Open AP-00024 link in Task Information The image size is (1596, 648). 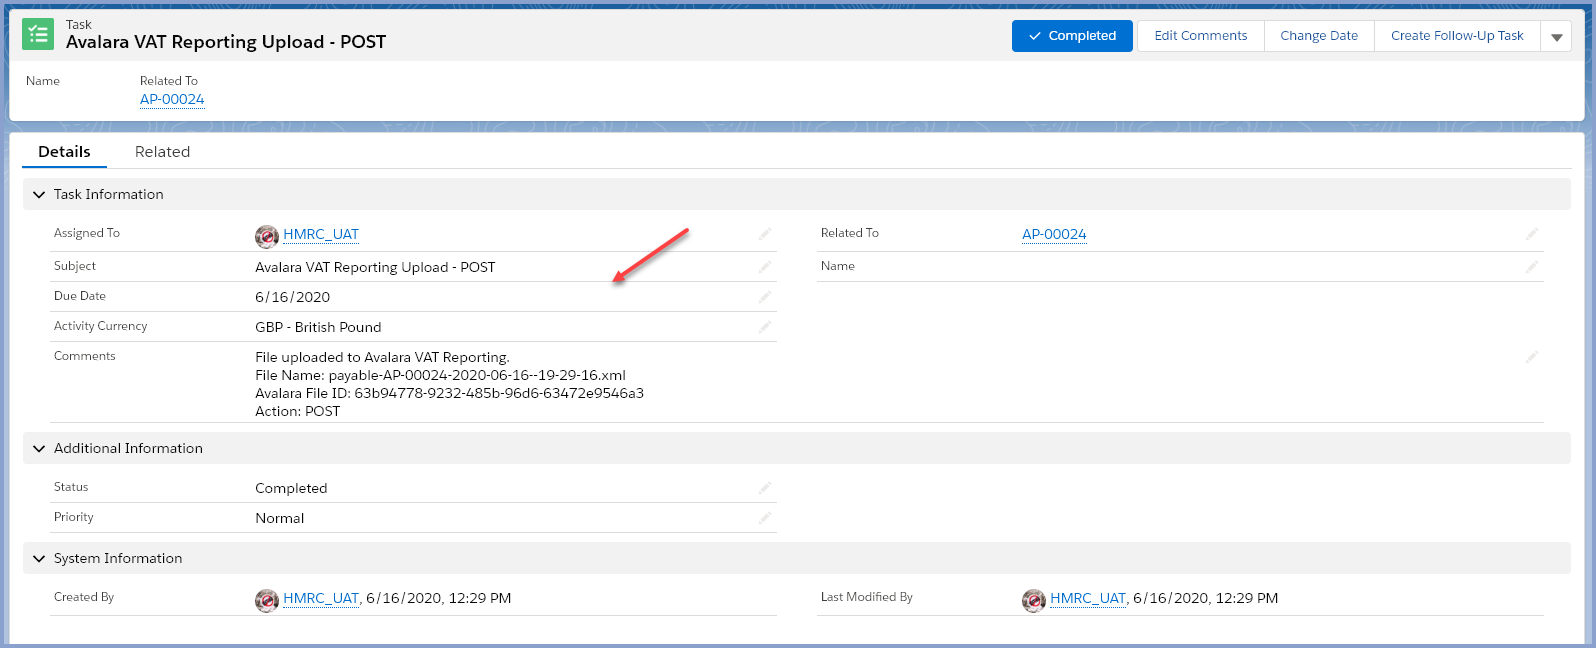pos(1054,234)
